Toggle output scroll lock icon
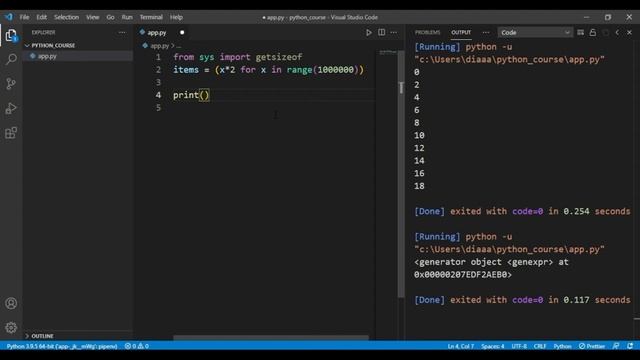640x360 pixels. point(593,32)
